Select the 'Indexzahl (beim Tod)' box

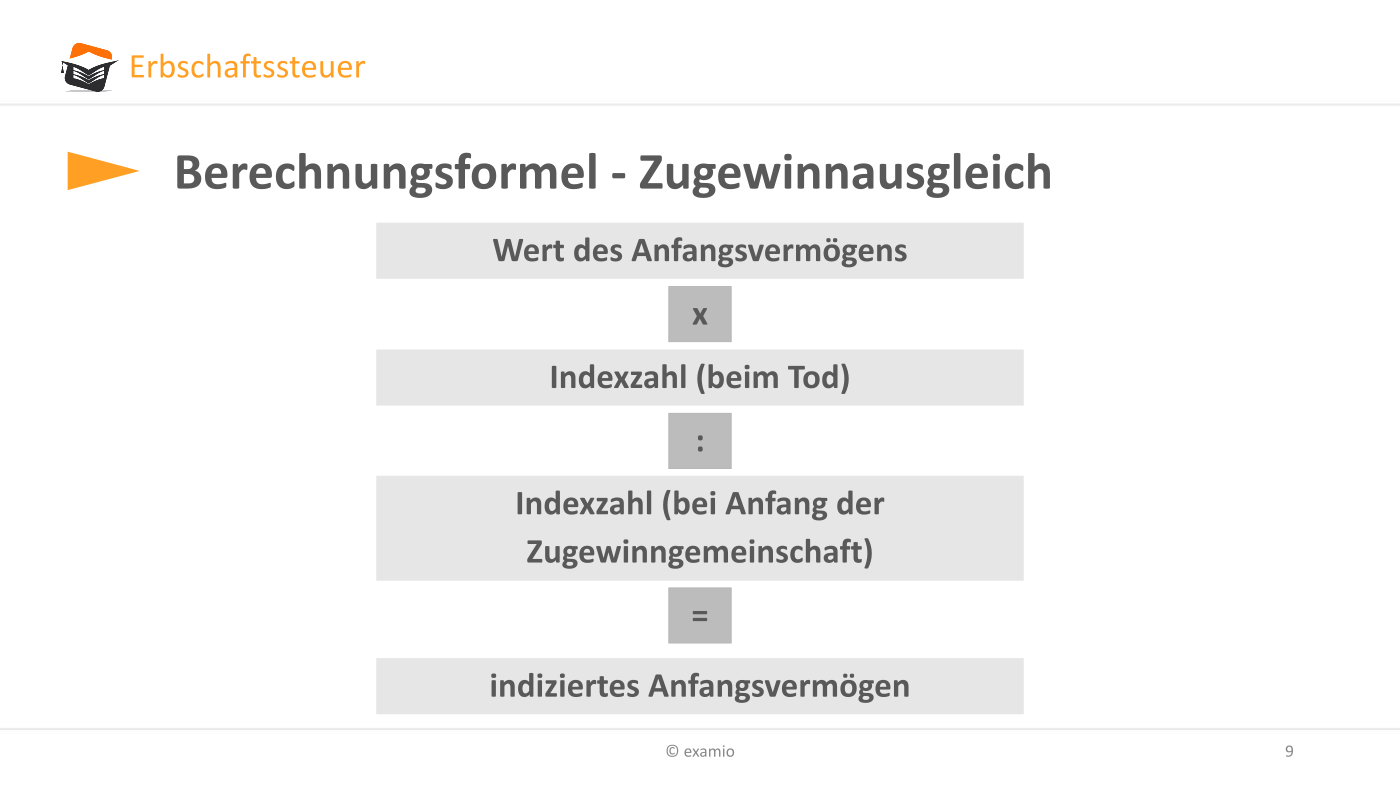700,377
